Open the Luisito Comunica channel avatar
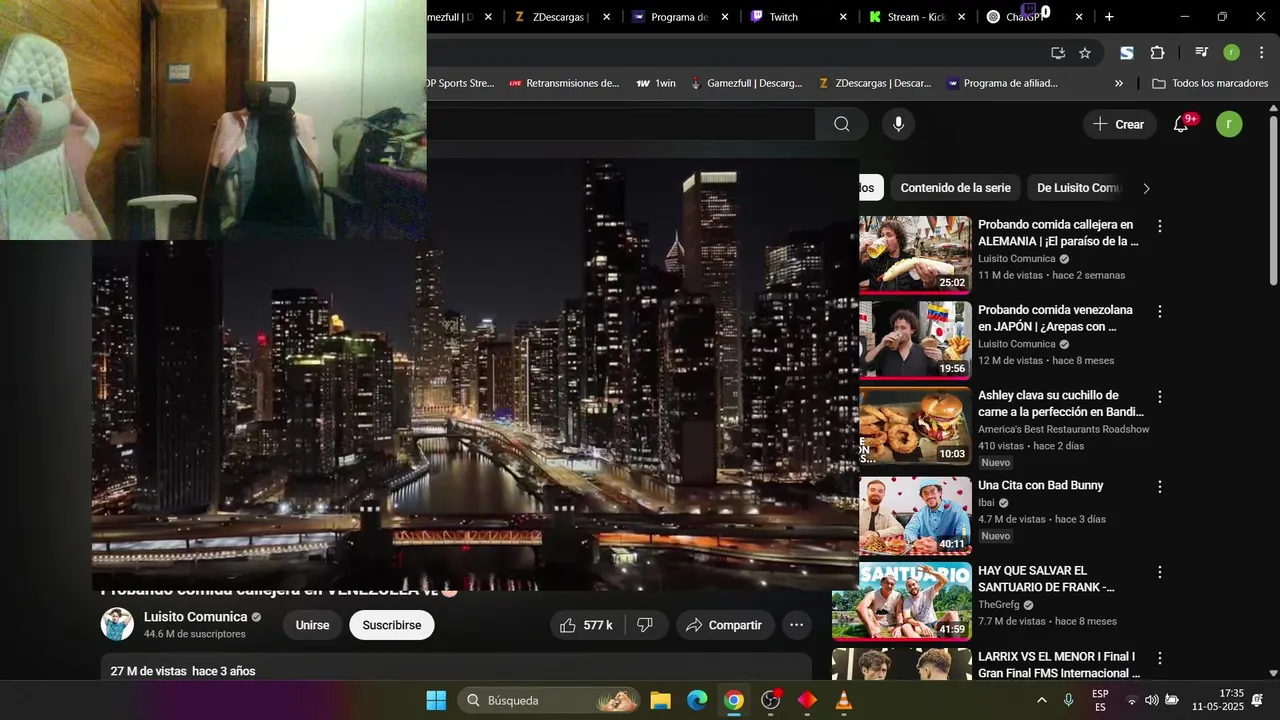The height and width of the screenshot is (720, 1280). click(x=117, y=624)
